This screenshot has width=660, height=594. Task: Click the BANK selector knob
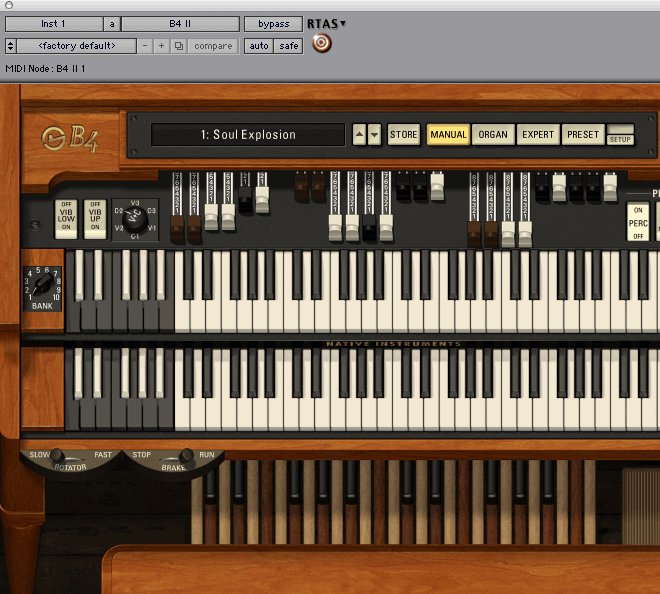point(42,285)
